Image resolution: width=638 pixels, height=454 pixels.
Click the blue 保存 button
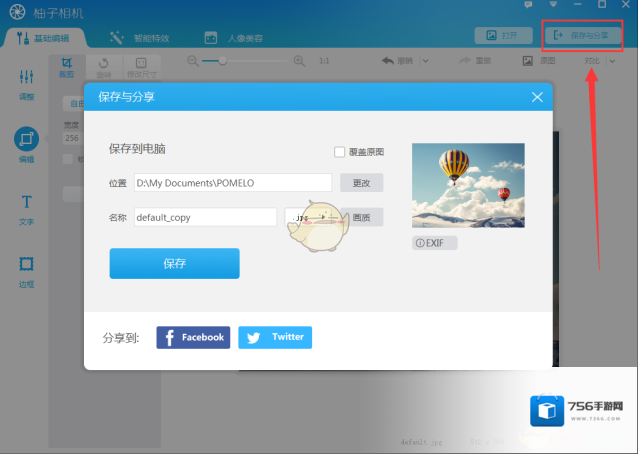(x=174, y=263)
